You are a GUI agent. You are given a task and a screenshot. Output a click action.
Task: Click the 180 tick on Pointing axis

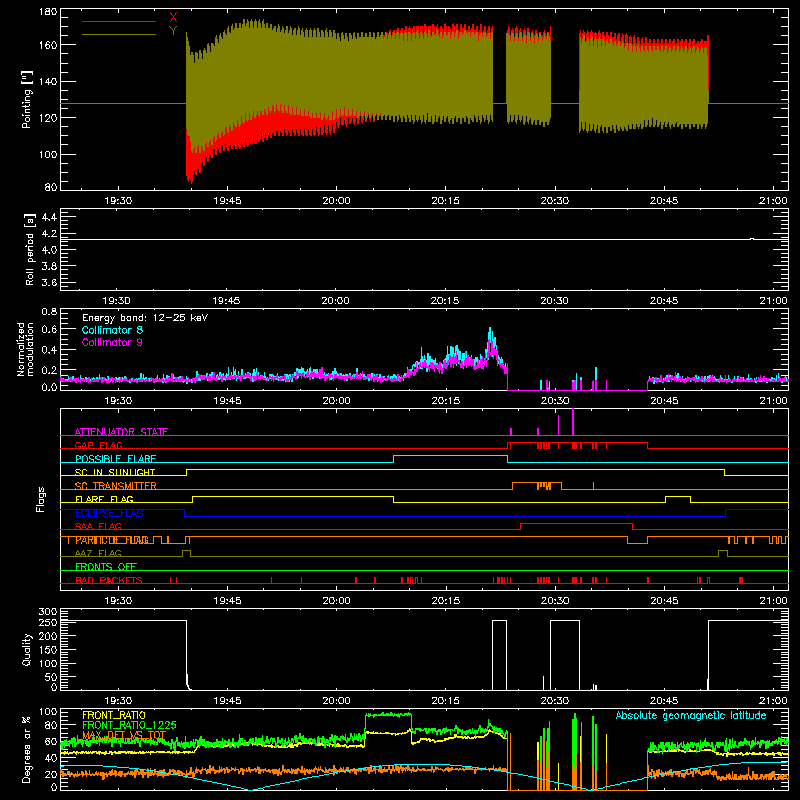(48, 12)
